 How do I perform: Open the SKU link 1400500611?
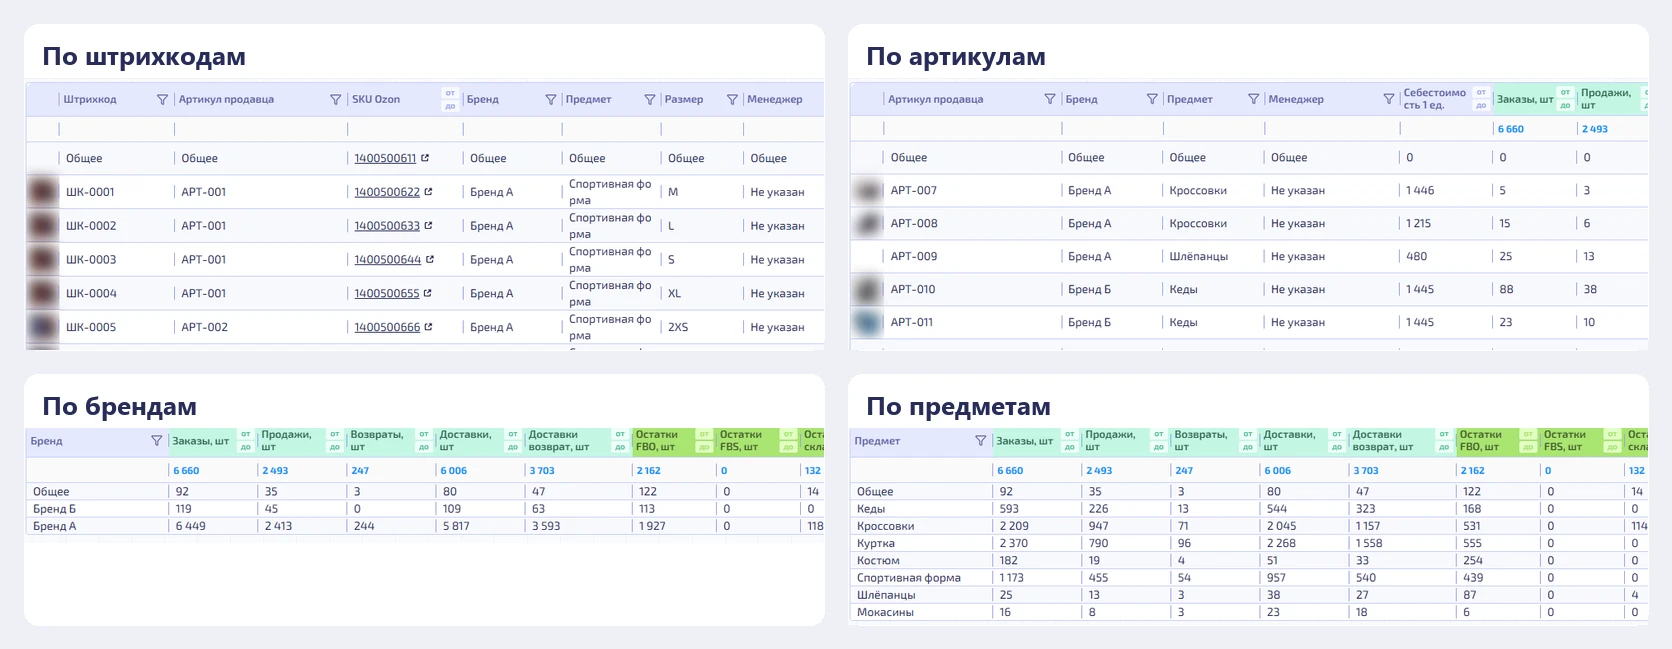point(385,158)
